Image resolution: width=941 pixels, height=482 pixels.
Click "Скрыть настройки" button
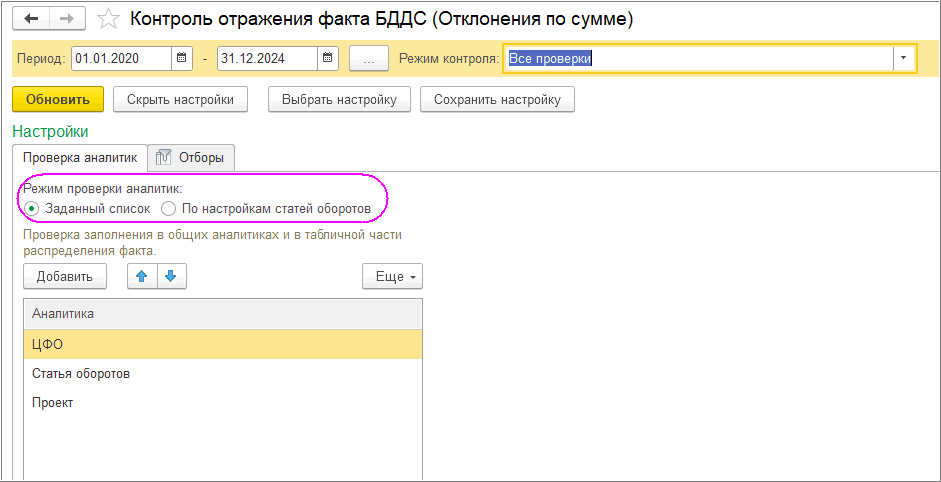tap(180, 100)
